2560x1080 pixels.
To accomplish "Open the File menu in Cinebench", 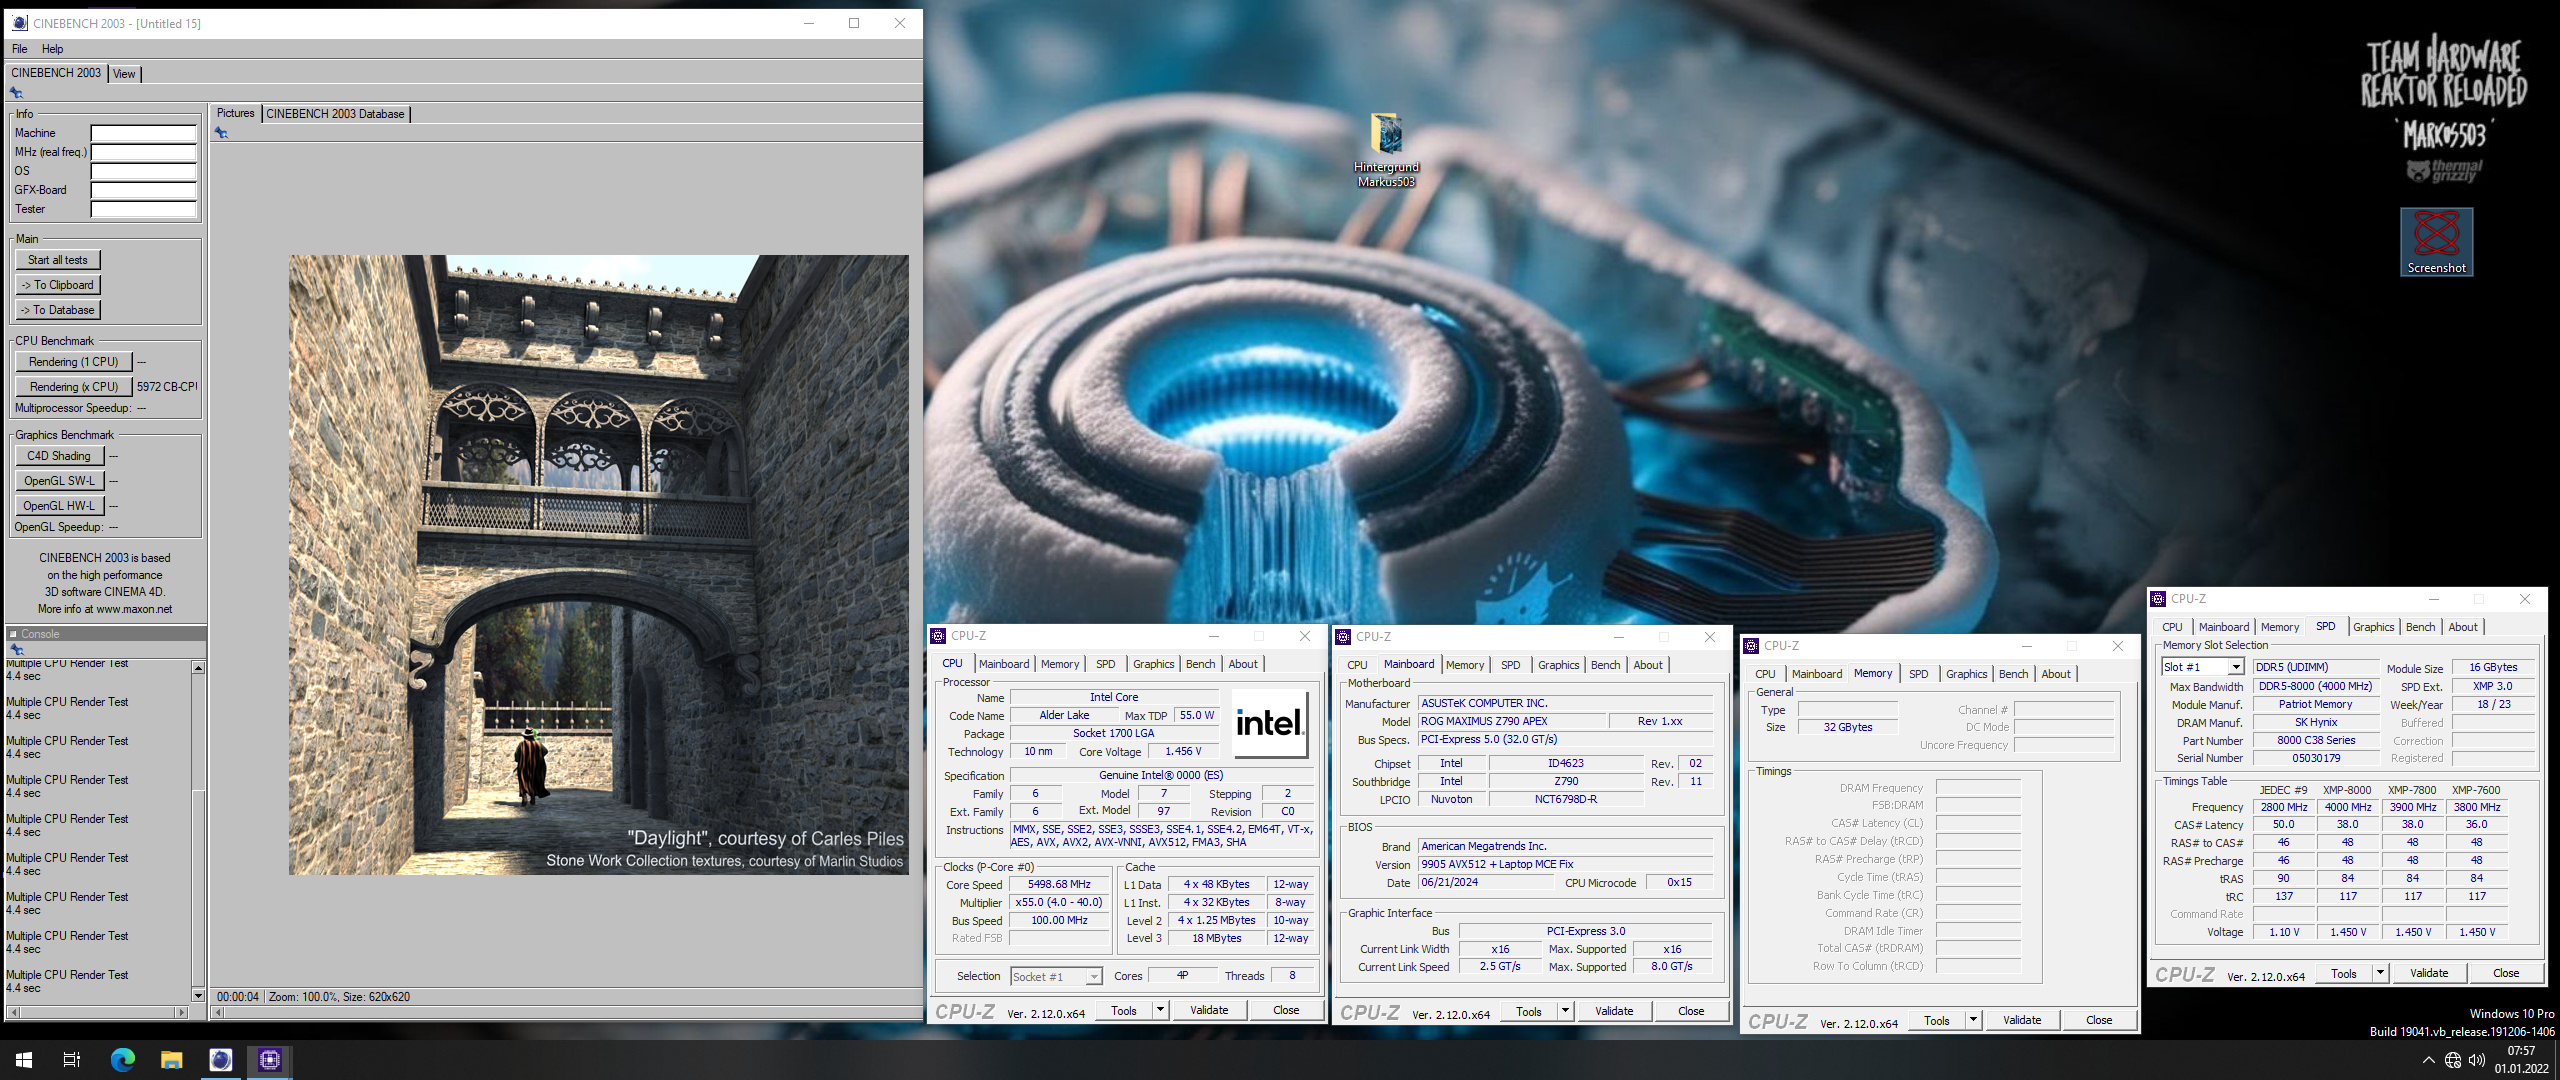I will click(x=20, y=49).
